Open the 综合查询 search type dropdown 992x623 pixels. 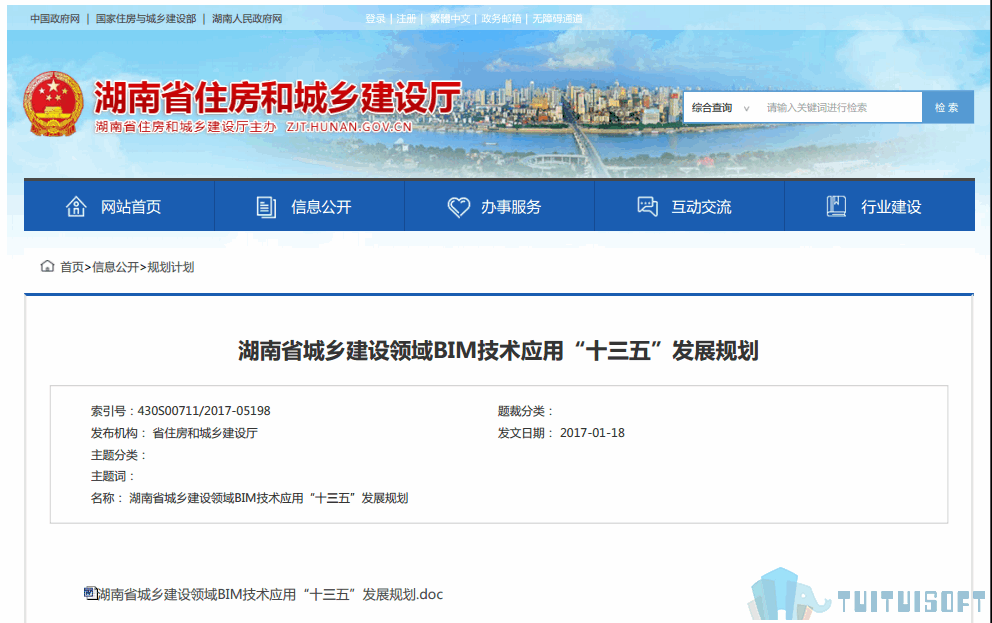(x=721, y=108)
